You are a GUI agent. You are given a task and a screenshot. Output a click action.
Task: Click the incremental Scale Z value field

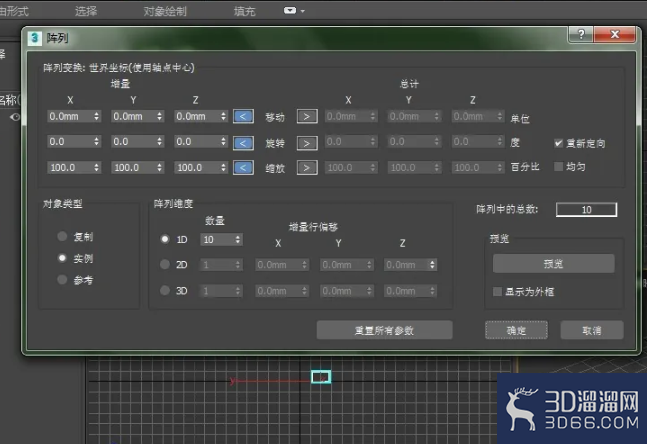click(197, 168)
